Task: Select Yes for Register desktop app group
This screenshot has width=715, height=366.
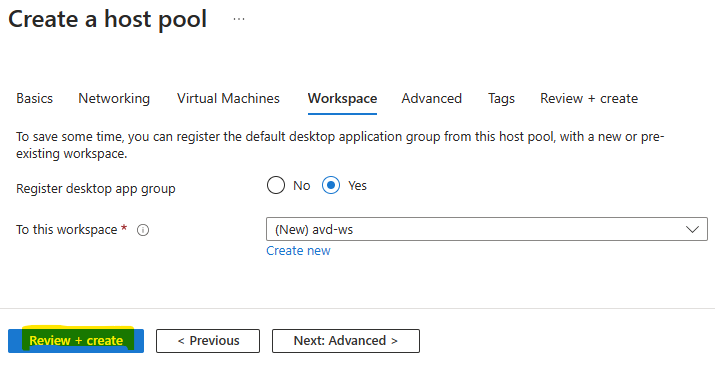Action: (331, 186)
